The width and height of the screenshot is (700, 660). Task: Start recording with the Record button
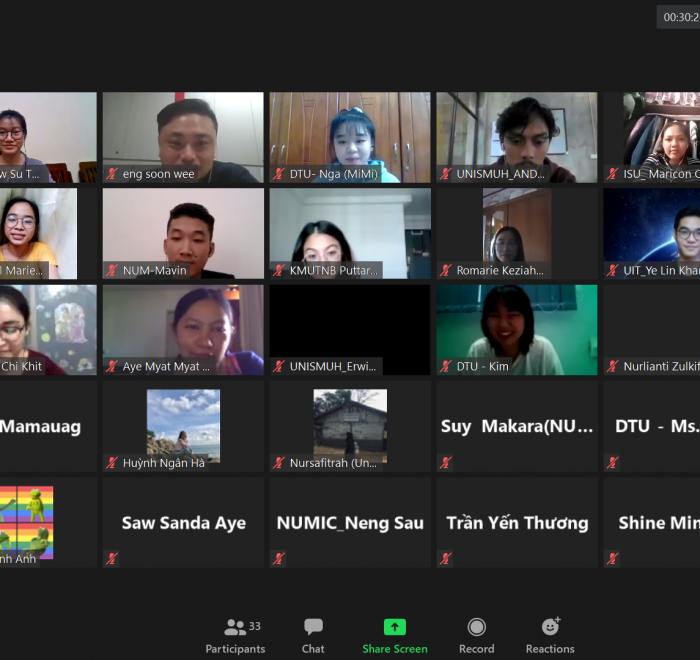pyautogui.click(x=476, y=635)
